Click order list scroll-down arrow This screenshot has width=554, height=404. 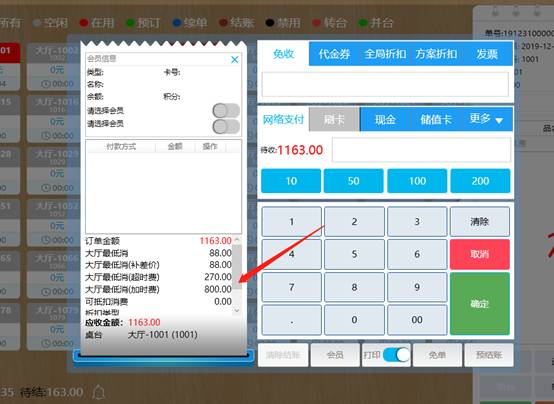coord(237,311)
